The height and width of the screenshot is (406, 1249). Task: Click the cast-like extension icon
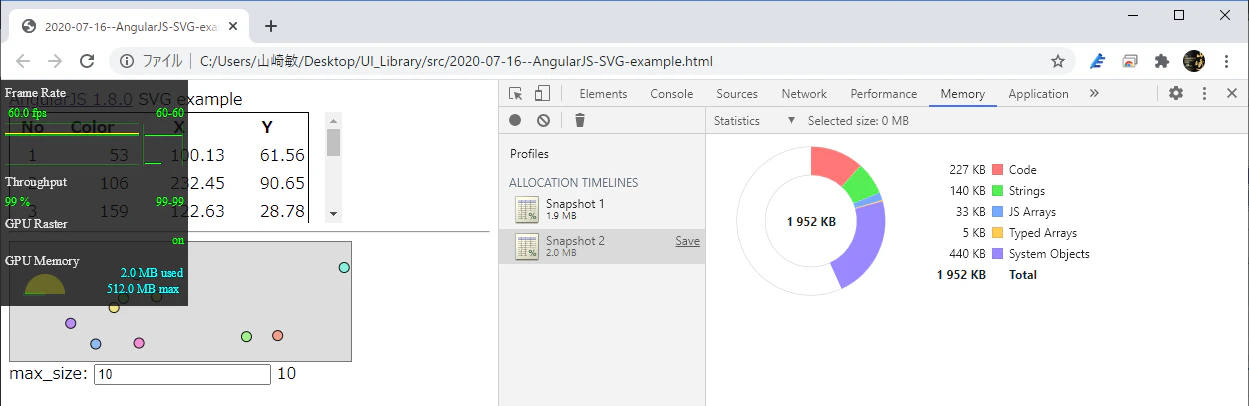[x=1129, y=61]
